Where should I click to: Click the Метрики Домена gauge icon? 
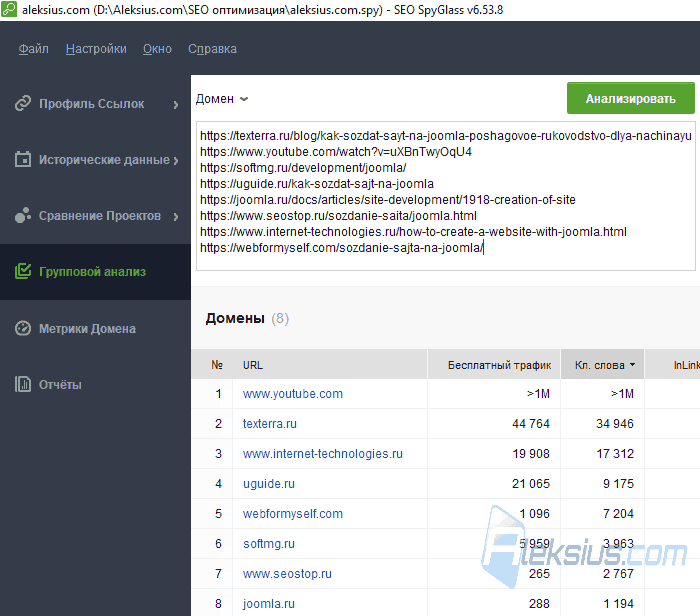click(x=23, y=328)
